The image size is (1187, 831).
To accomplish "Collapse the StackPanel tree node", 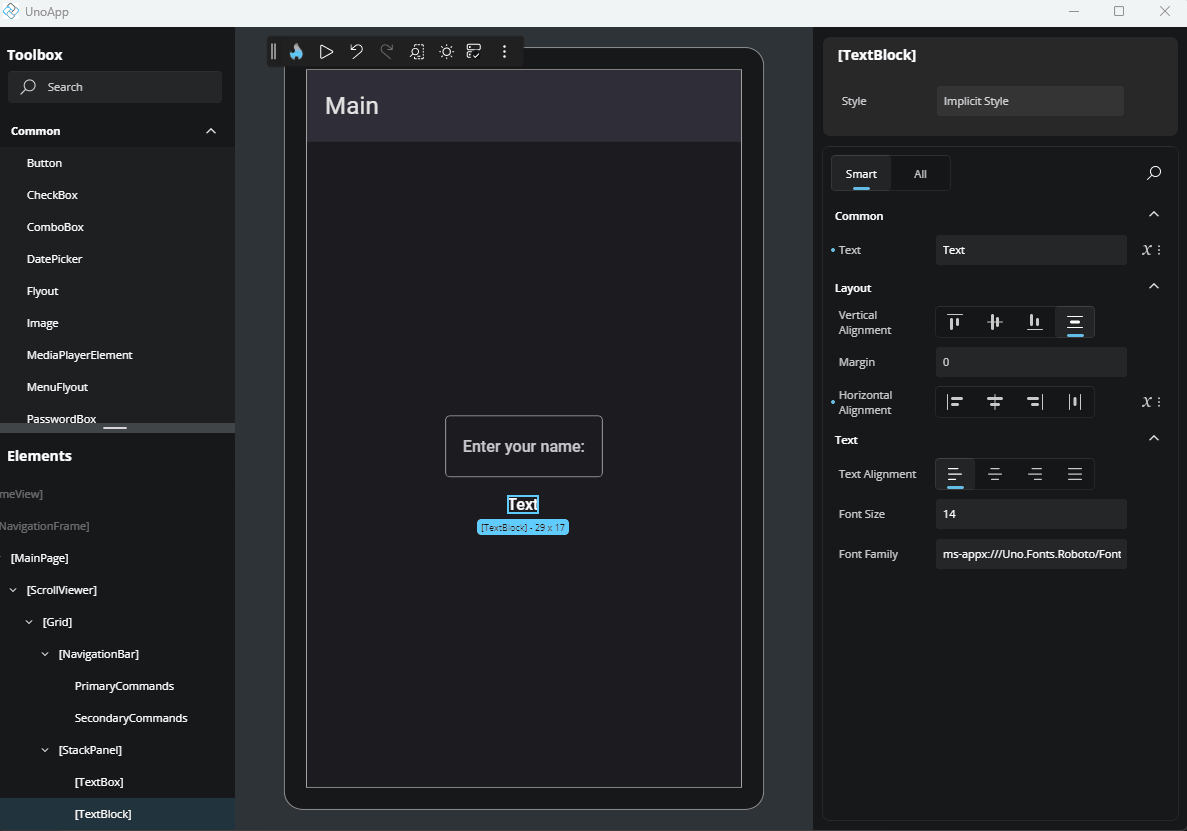I will [44, 749].
